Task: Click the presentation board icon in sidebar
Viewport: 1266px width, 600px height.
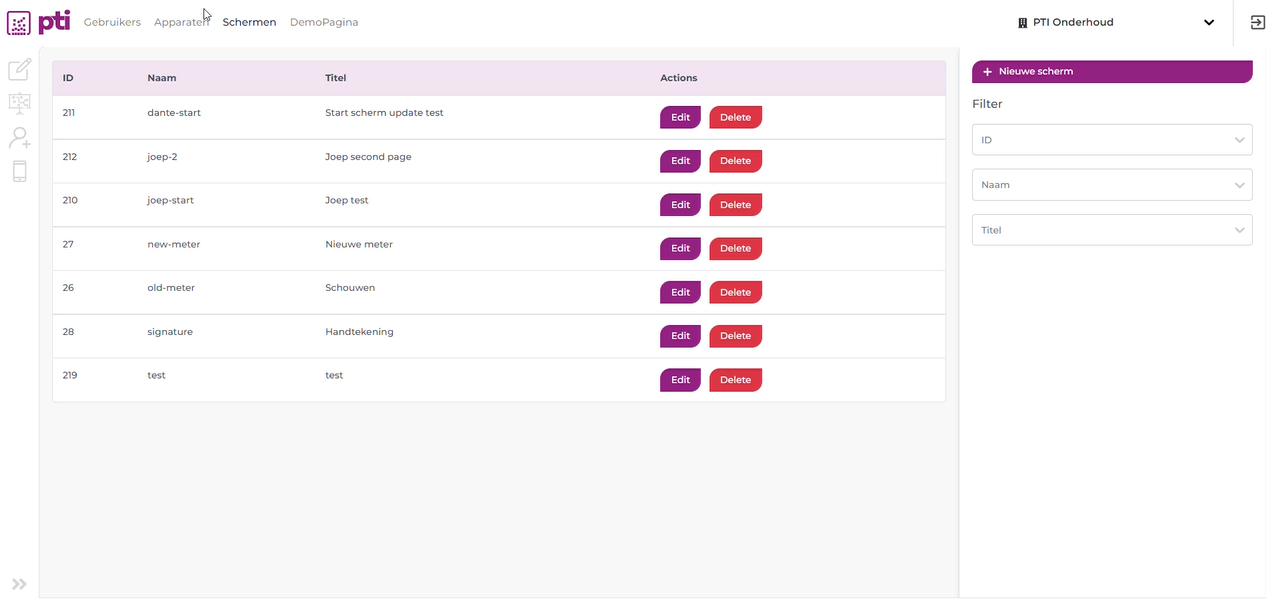Action: [x=19, y=103]
